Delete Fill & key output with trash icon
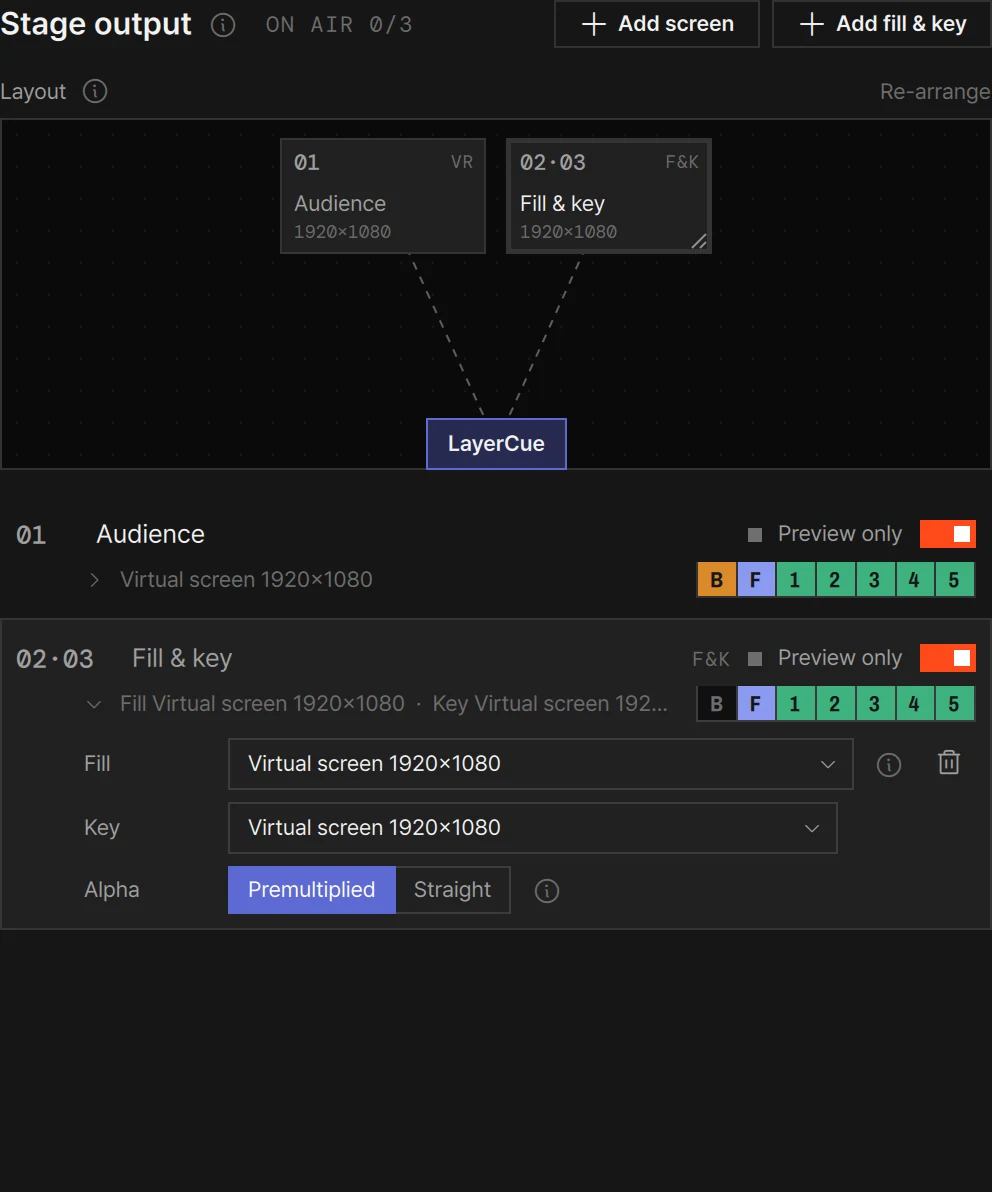This screenshot has width=992, height=1192. coord(949,762)
